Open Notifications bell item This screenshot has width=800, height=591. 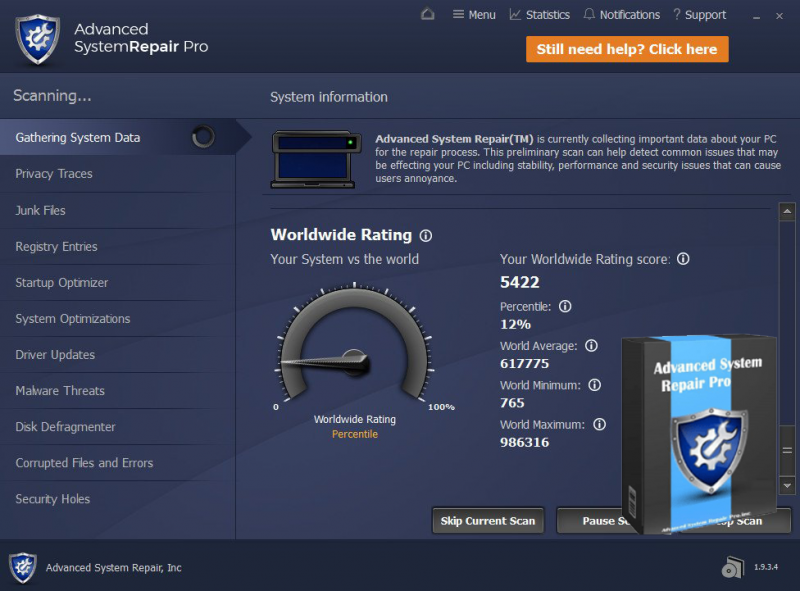click(621, 15)
